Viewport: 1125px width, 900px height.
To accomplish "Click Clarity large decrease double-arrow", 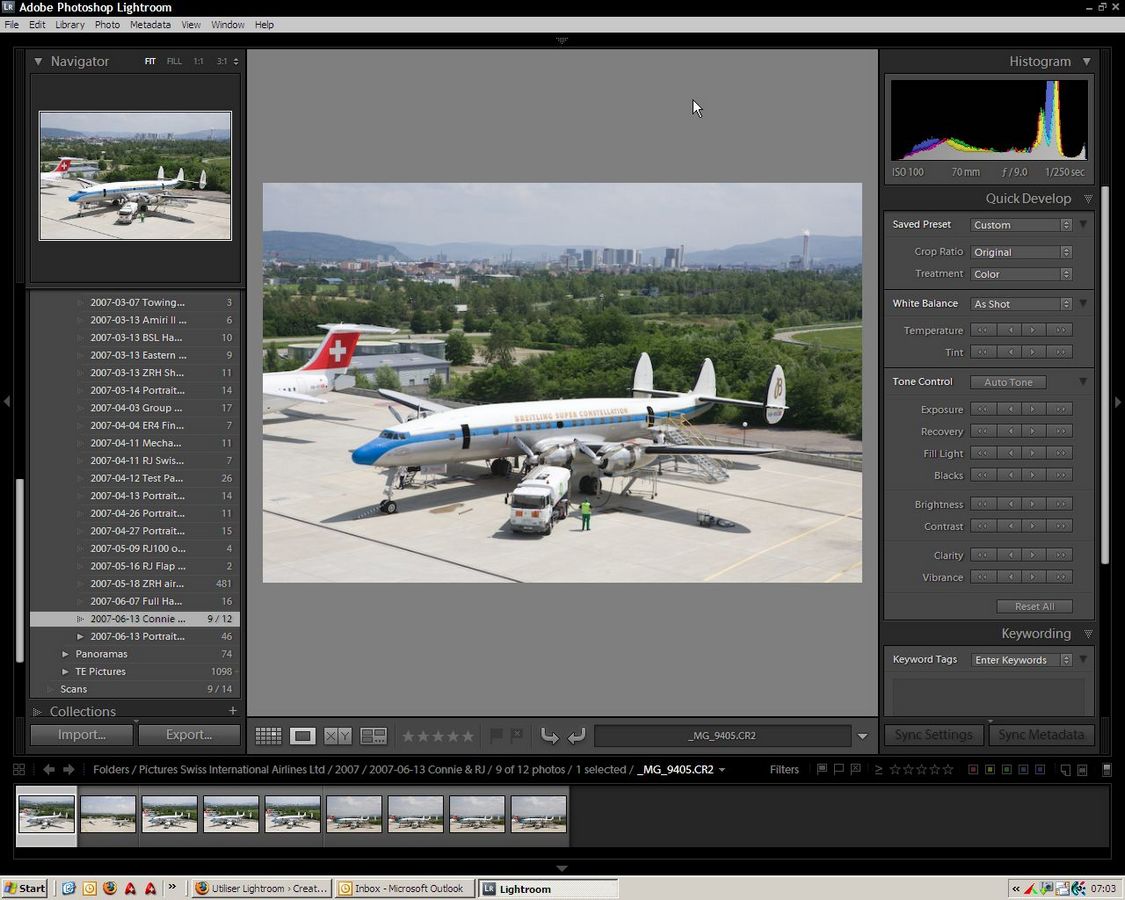I will click(x=982, y=555).
